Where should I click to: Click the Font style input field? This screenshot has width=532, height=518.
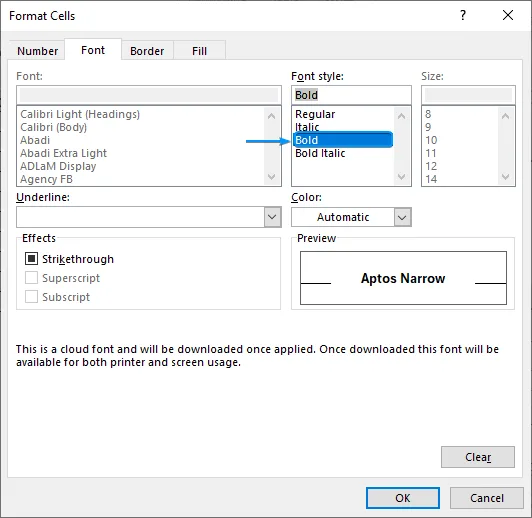[351, 95]
